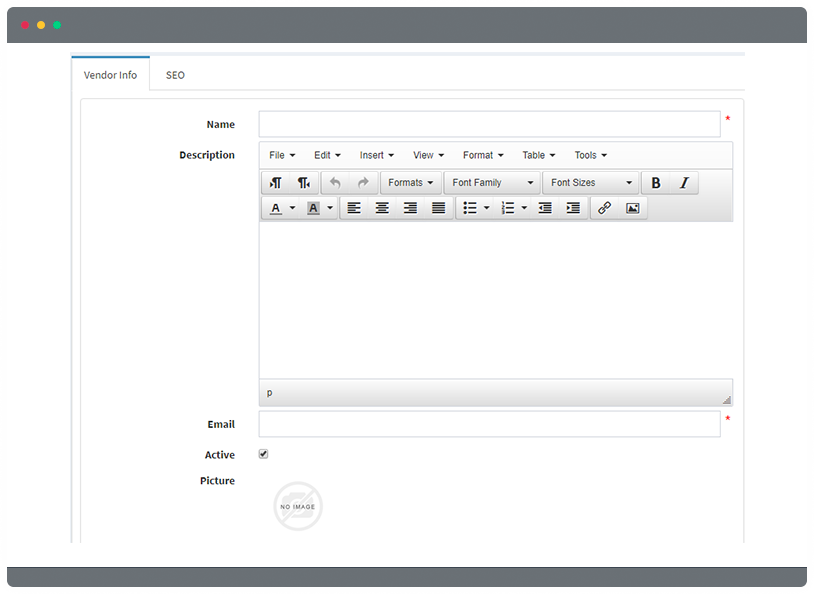Click the Email input field

point(490,424)
